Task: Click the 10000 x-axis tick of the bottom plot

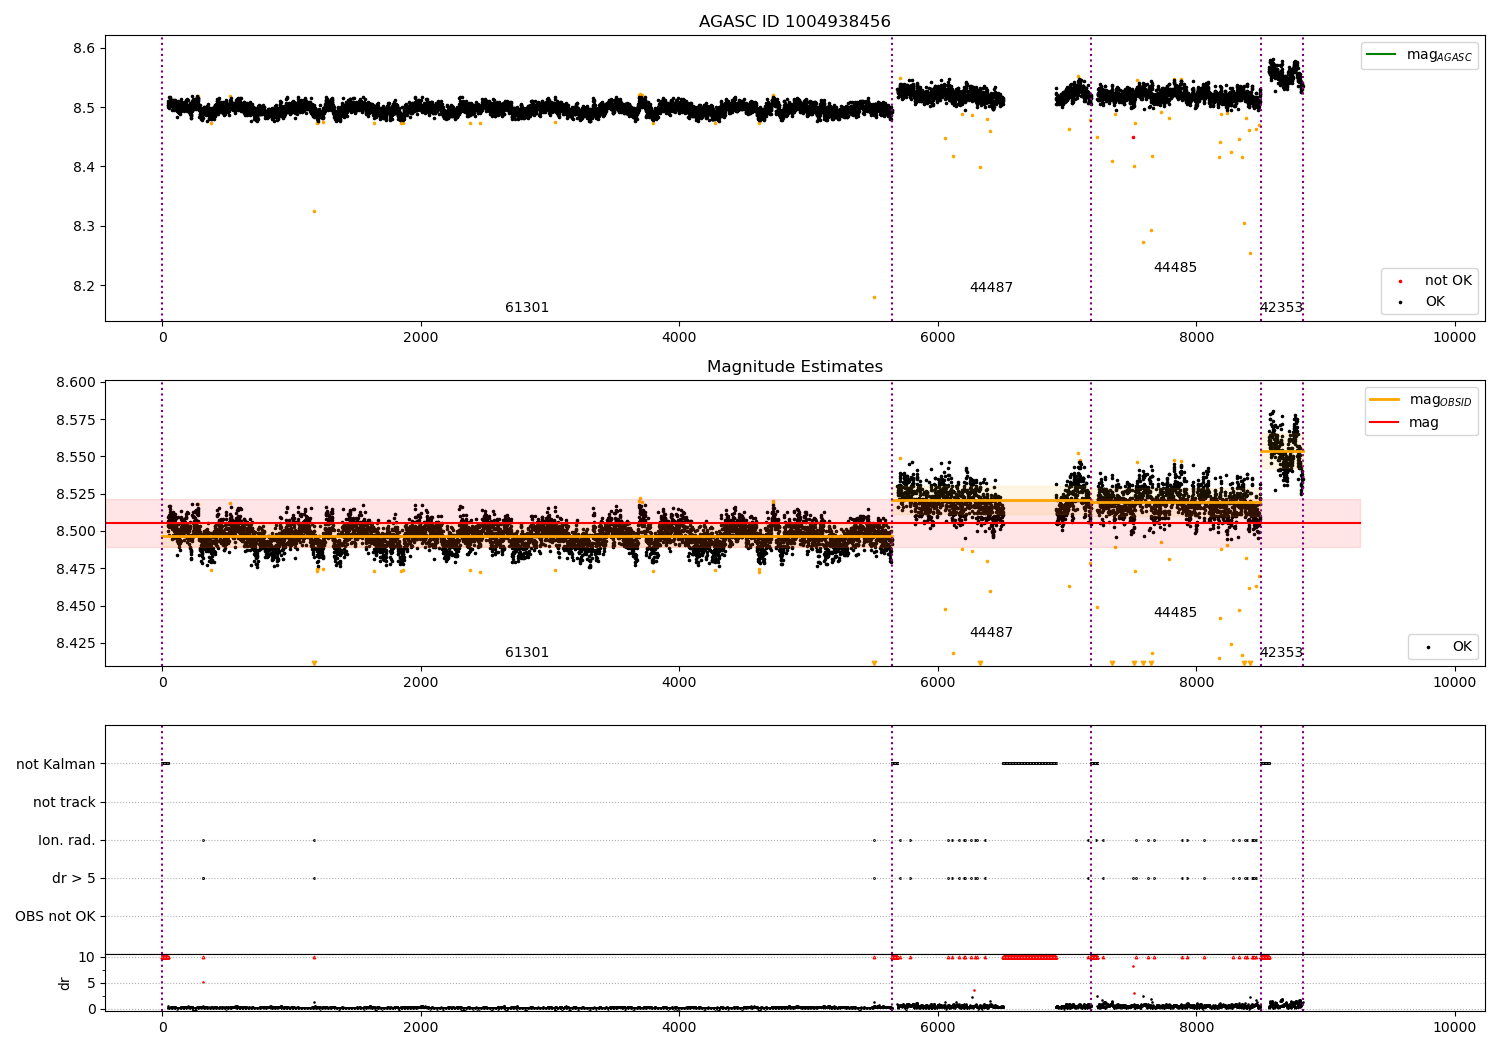Action: tap(1454, 1028)
